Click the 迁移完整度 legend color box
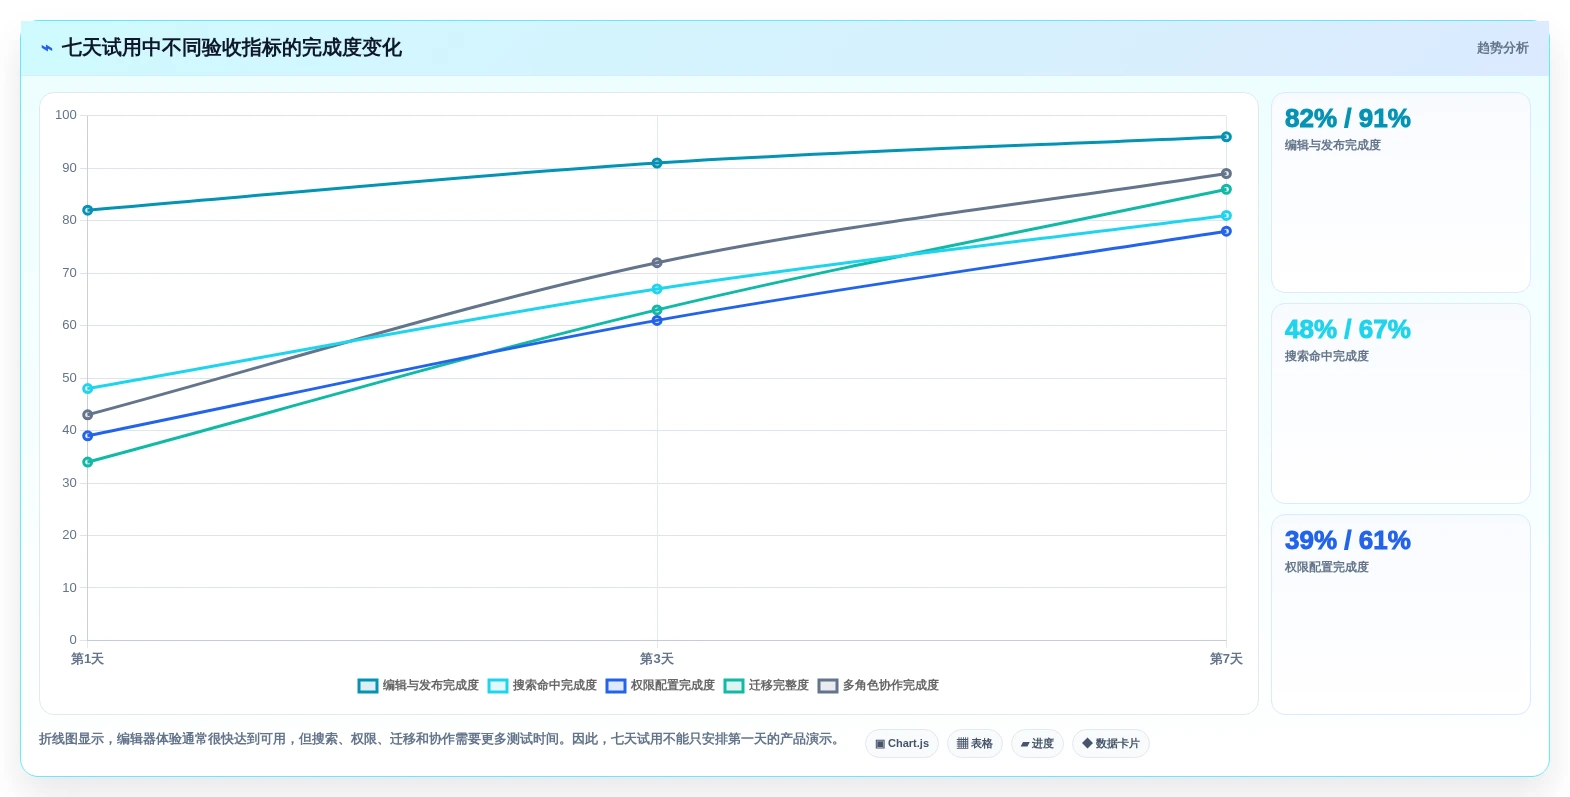1570x797 pixels. [x=734, y=686]
